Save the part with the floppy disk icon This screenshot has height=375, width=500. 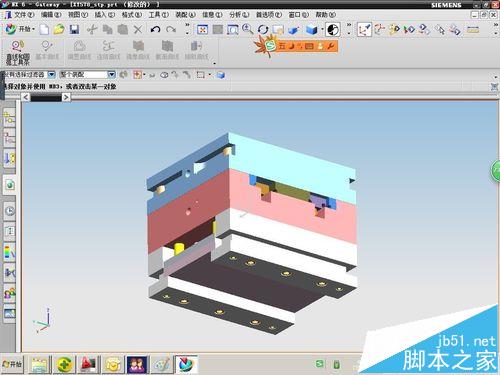[x=75, y=29]
